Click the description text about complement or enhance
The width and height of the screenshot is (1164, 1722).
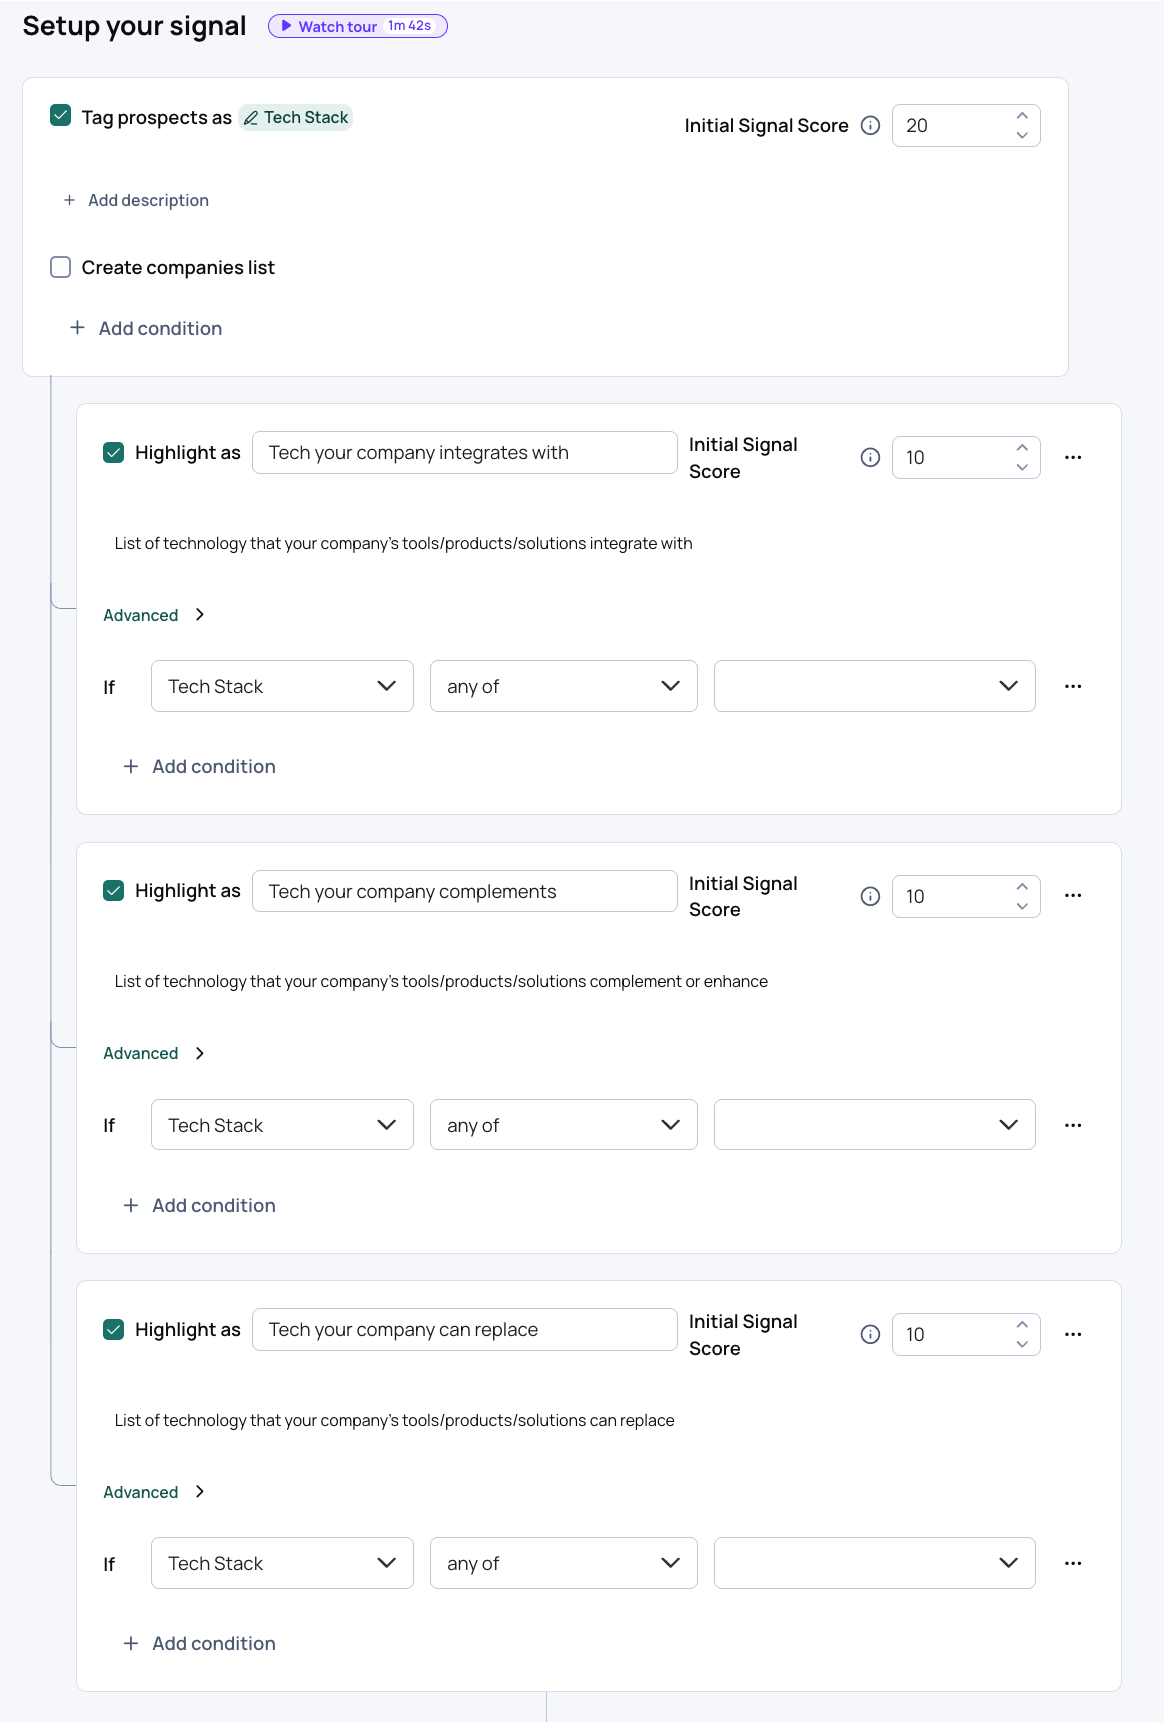pos(441,981)
